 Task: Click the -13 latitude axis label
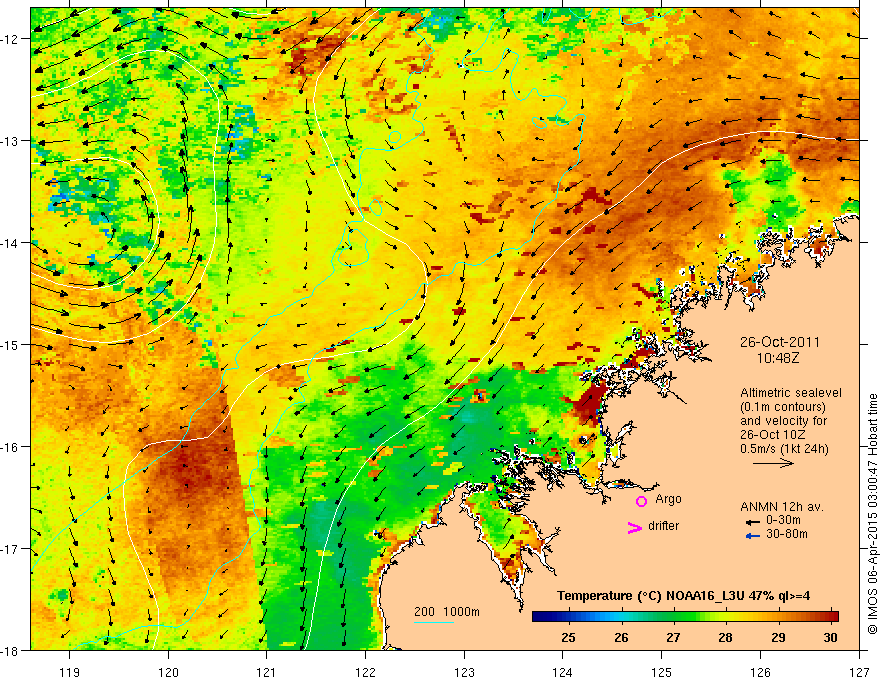[11, 141]
